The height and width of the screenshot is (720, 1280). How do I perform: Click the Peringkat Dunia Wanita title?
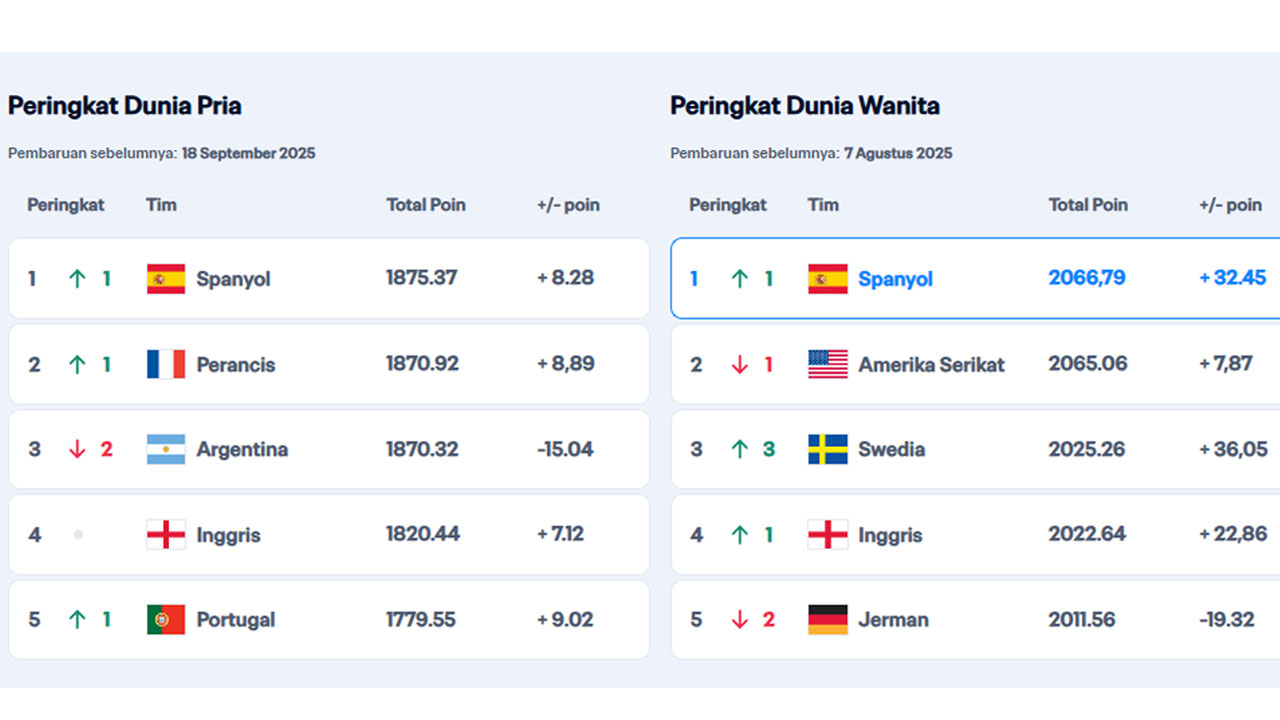click(804, 105)
